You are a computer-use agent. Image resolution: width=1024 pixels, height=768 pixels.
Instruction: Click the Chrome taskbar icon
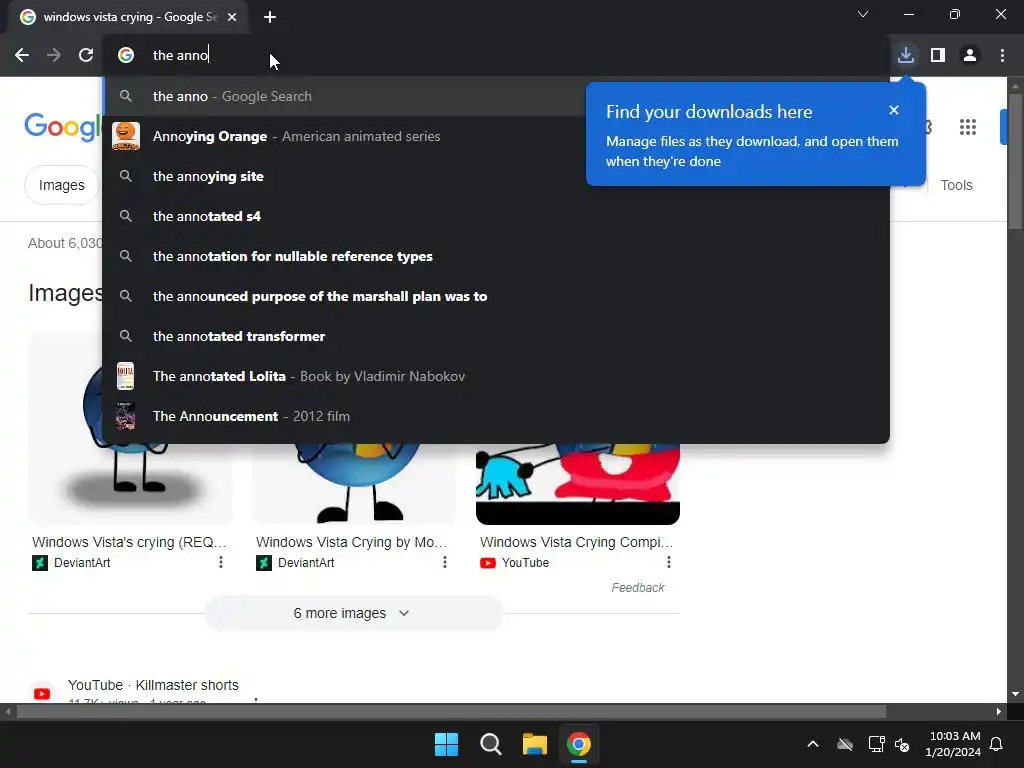(x=579, y=744)
